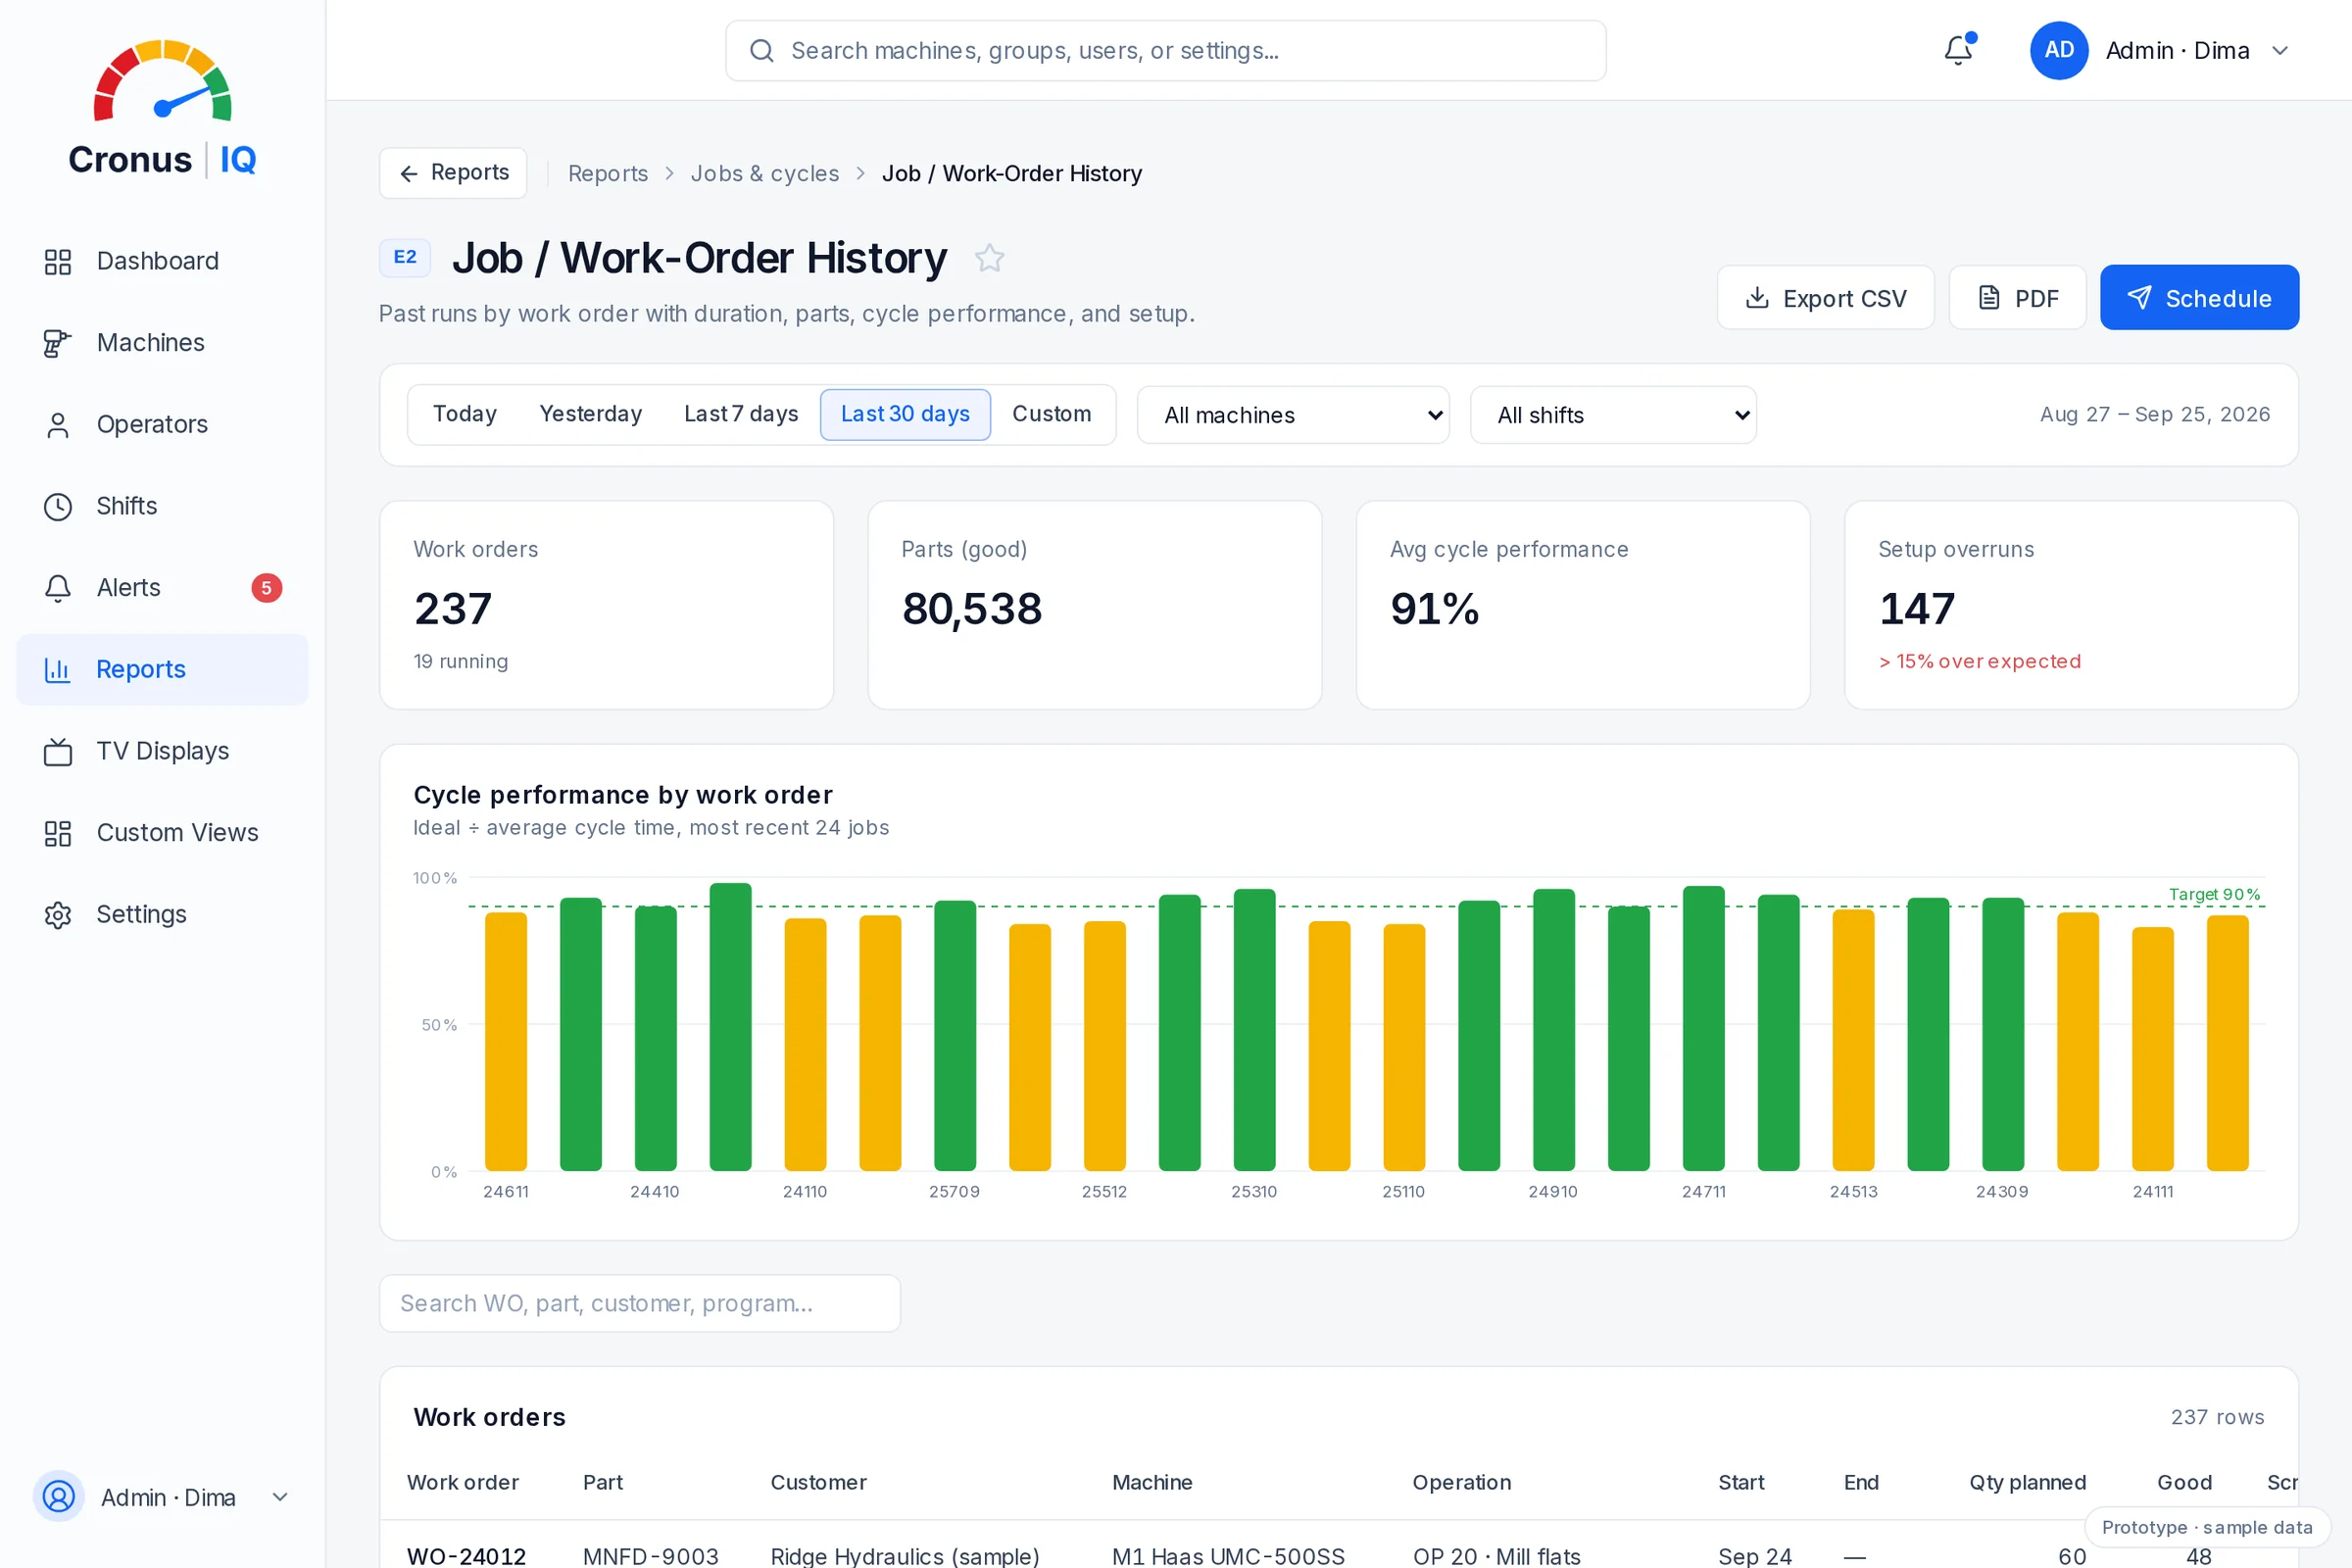Focus the machines, groups, users search field
The image size is (2352, 1568).
click(1165, 51)
